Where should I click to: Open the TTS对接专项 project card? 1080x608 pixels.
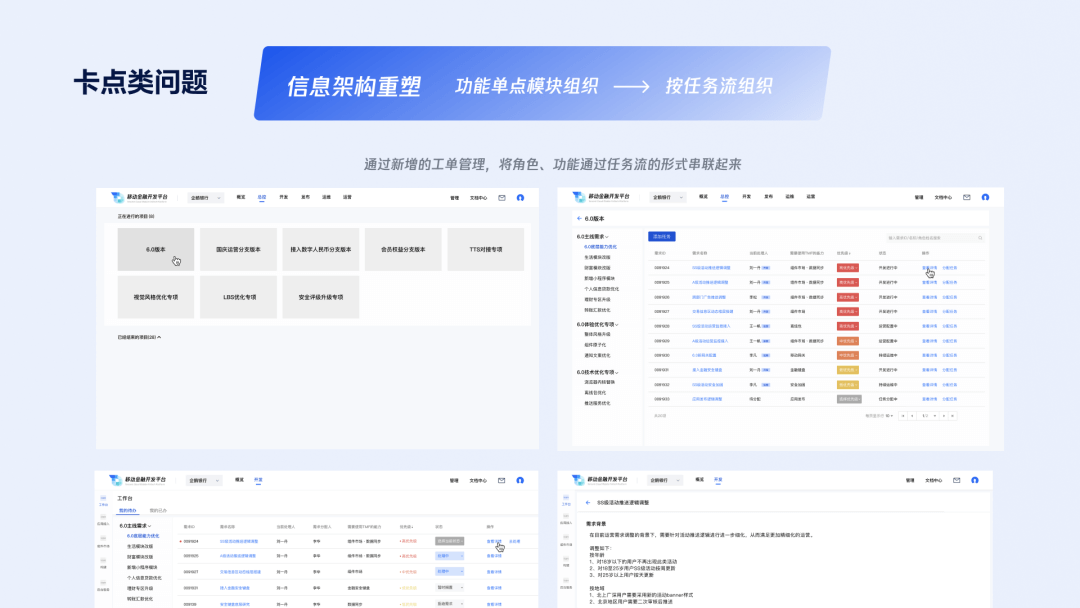click(x=486, y=249)
